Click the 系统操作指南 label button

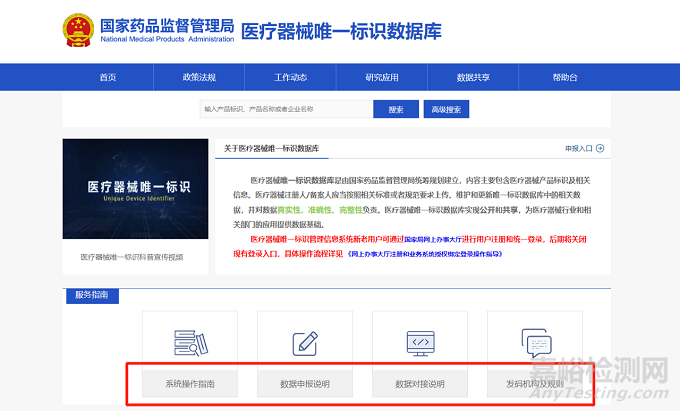190,384
